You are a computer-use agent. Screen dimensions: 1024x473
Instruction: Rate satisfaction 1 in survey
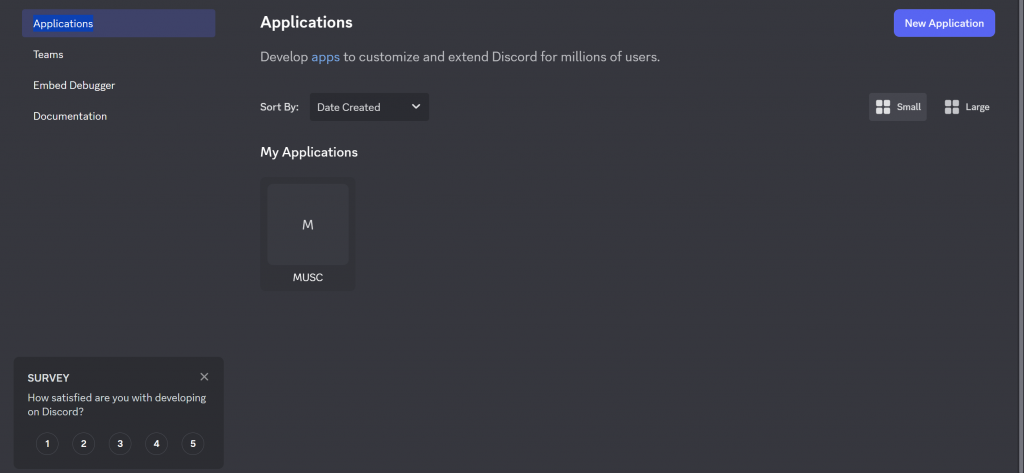(47, 443)
